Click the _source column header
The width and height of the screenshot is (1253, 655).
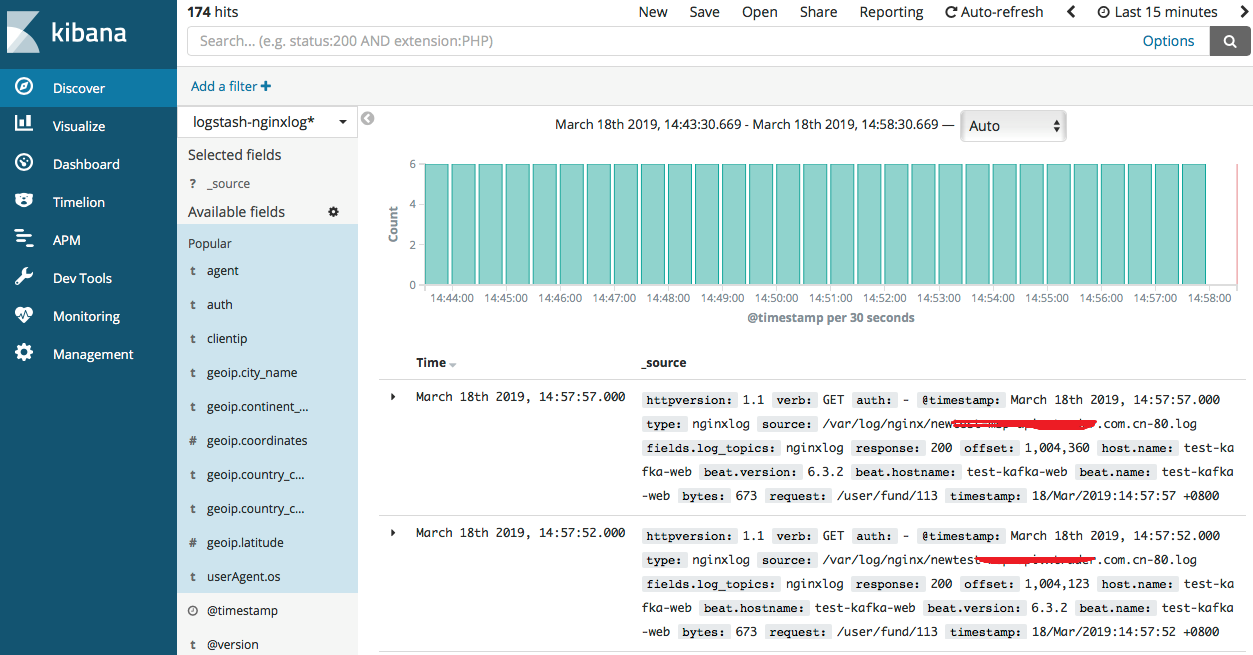(x=664, y=363)
